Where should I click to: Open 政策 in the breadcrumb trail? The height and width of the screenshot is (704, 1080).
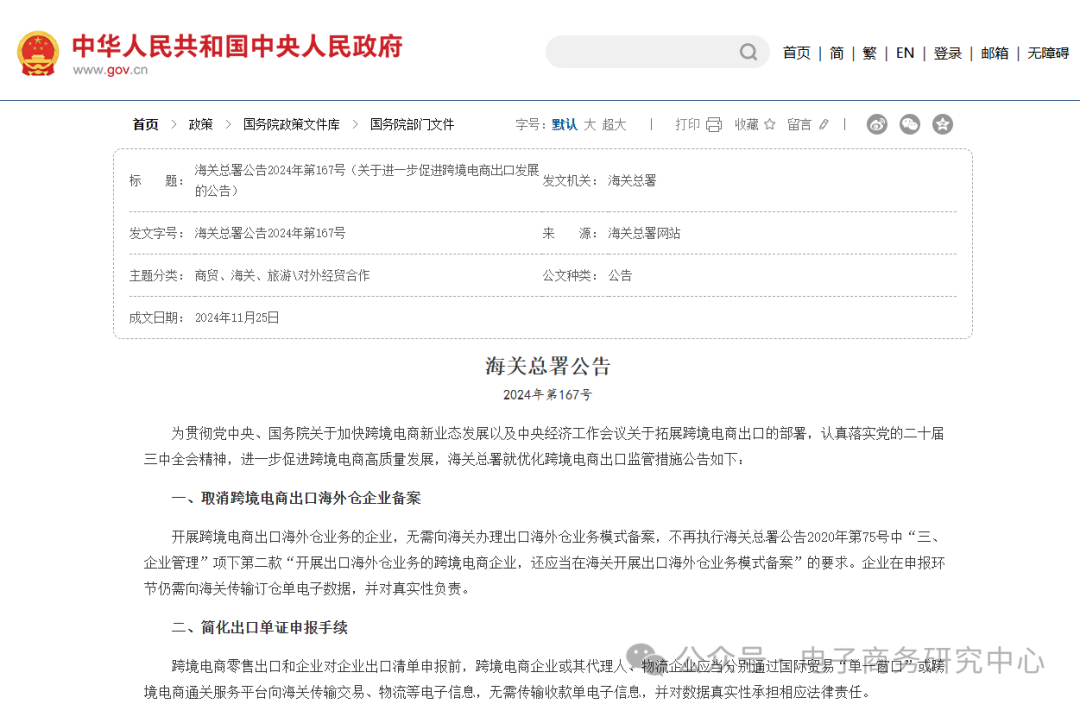[202, 124]
